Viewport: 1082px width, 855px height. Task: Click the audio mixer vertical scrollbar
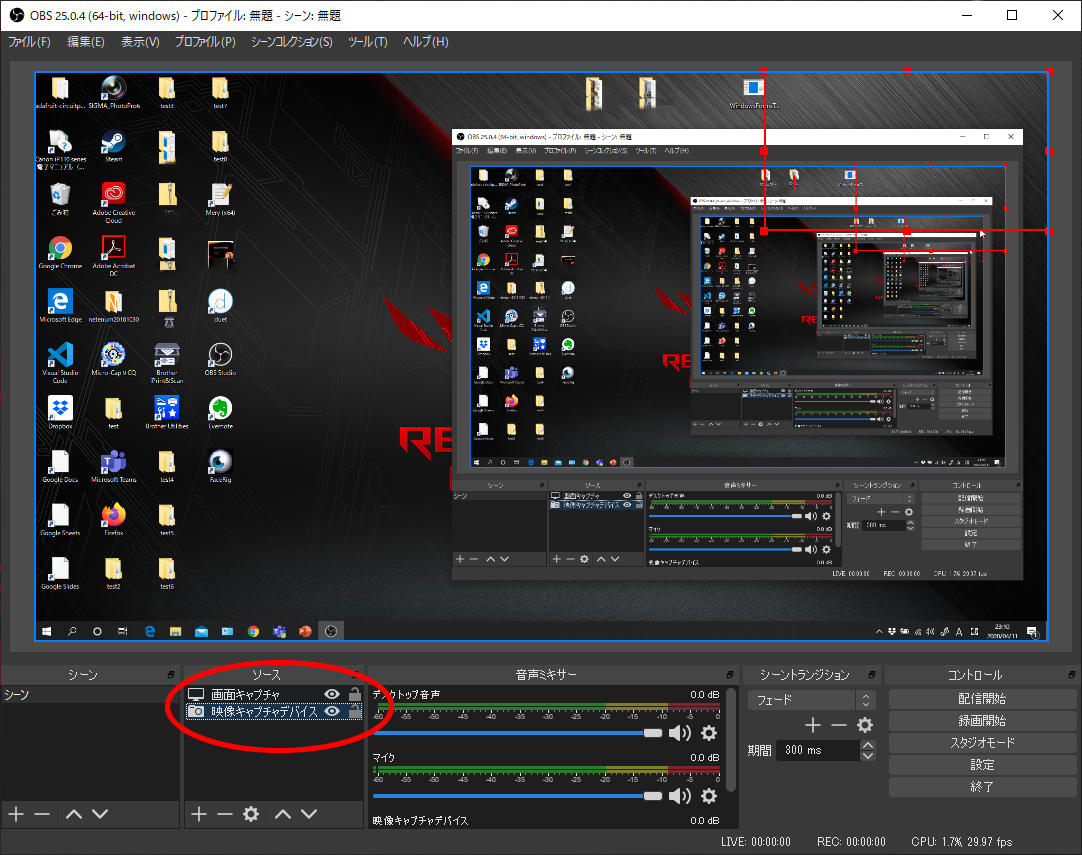[x=731, y=738]
